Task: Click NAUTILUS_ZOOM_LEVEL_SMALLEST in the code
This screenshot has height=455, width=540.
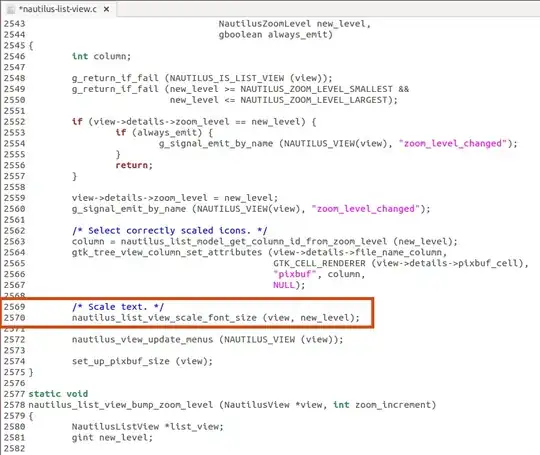Action: [316, 89]
